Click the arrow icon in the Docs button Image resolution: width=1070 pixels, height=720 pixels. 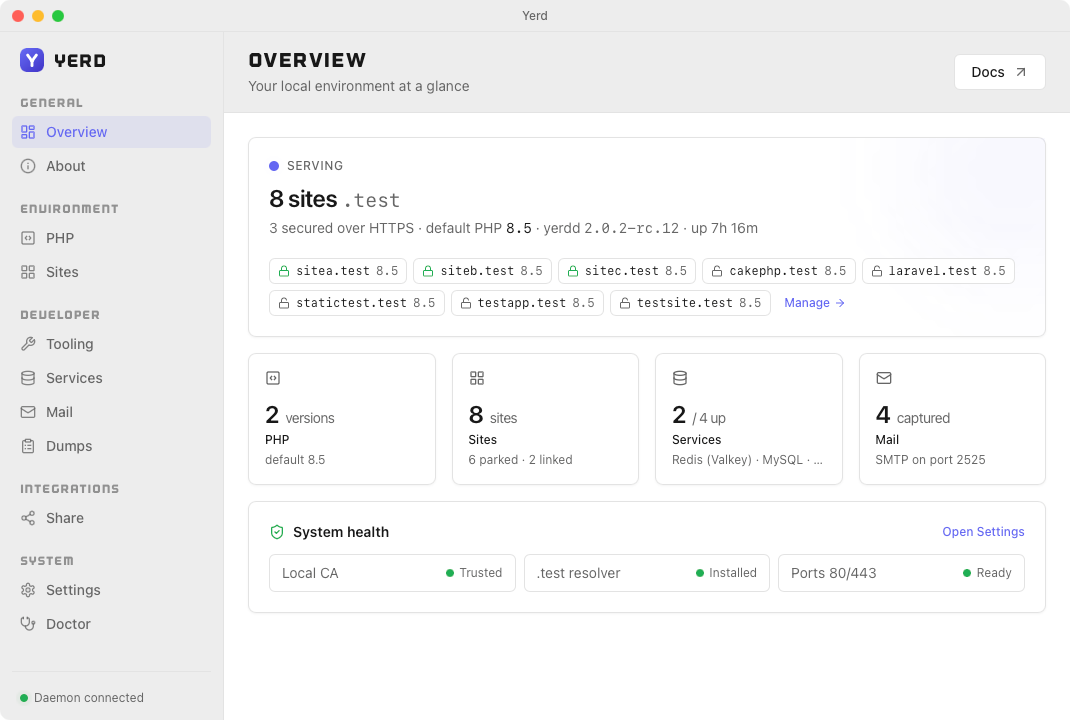(x=1021, y=72)
